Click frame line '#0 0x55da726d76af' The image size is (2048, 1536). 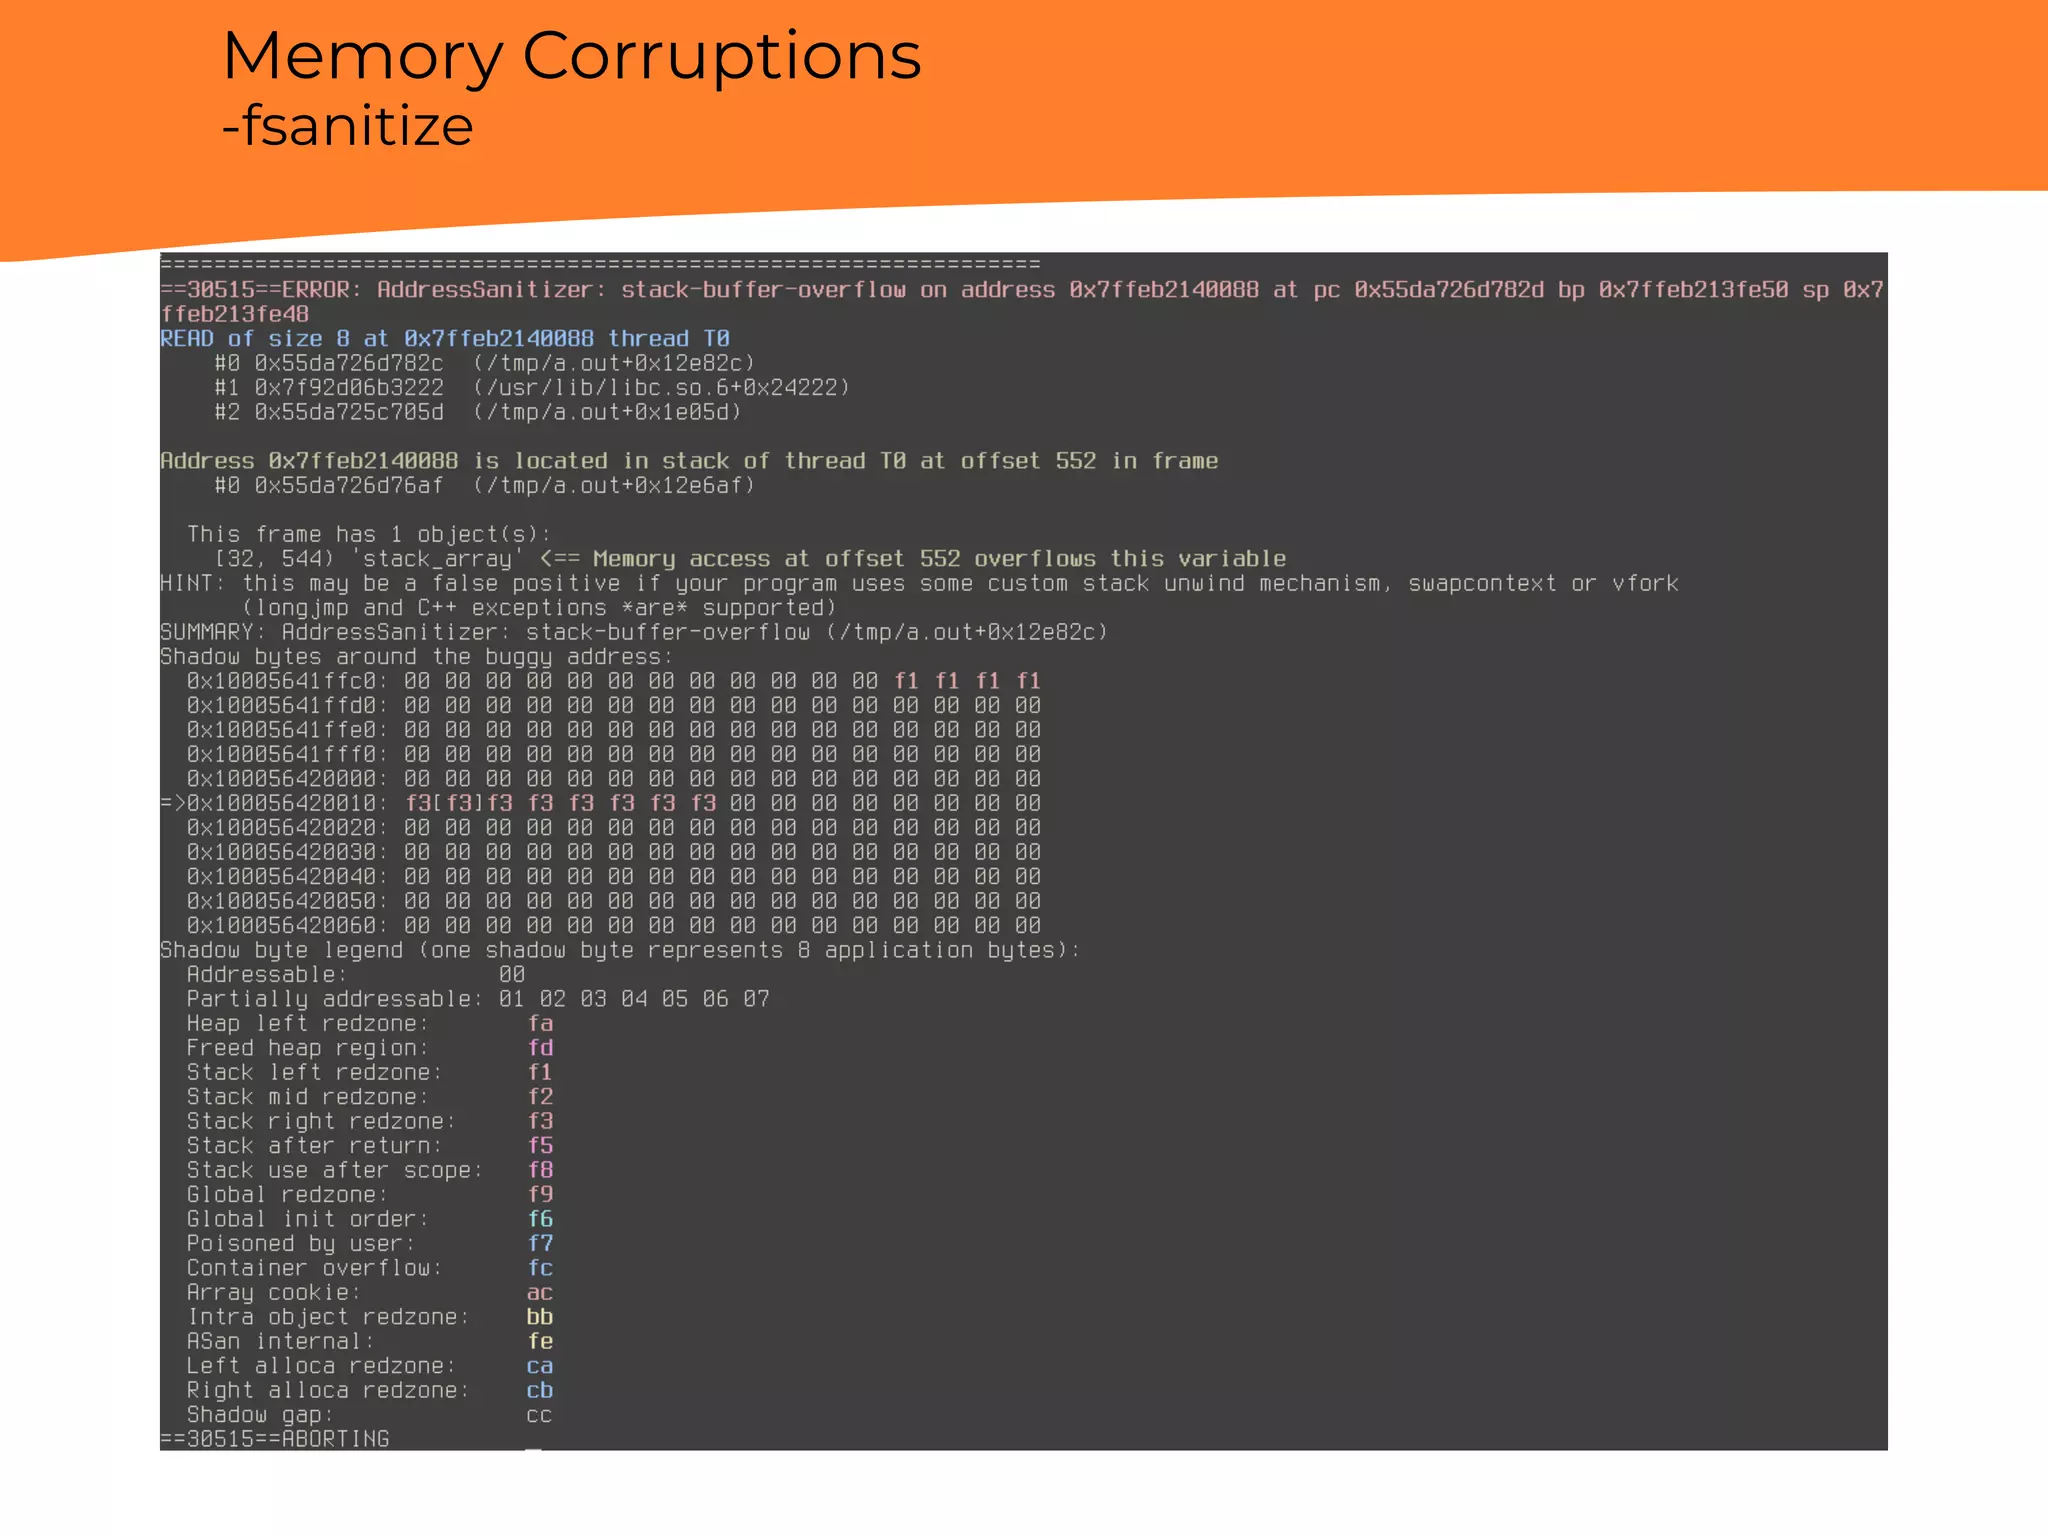coord(485,485)
